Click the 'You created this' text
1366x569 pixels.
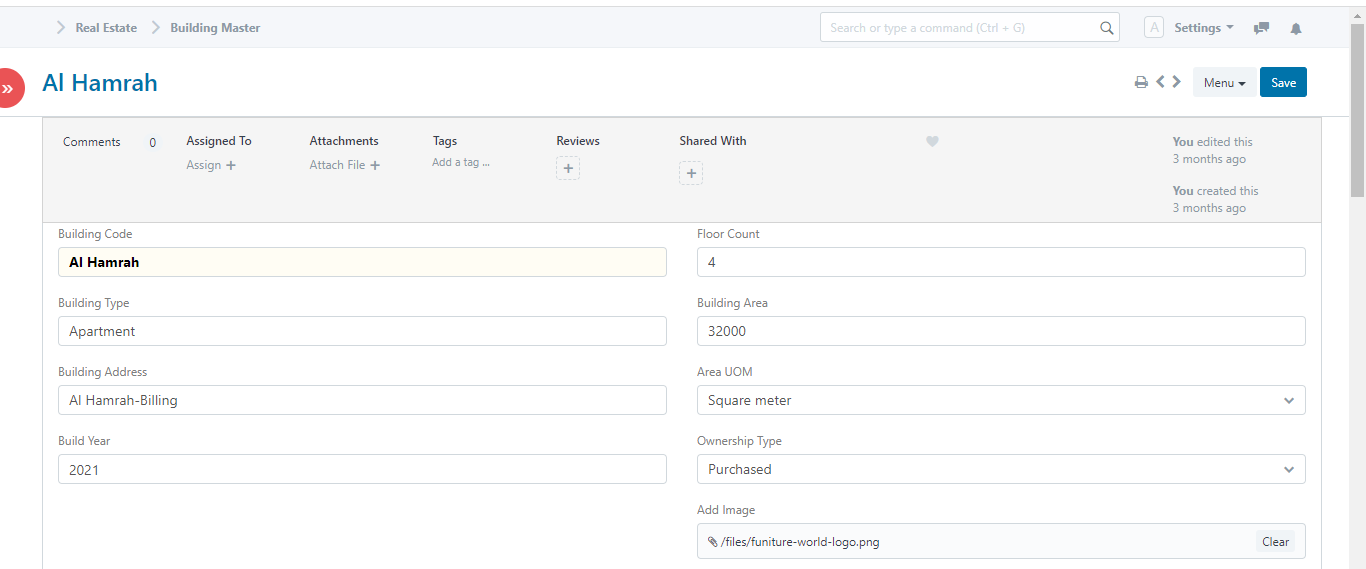1216,191
